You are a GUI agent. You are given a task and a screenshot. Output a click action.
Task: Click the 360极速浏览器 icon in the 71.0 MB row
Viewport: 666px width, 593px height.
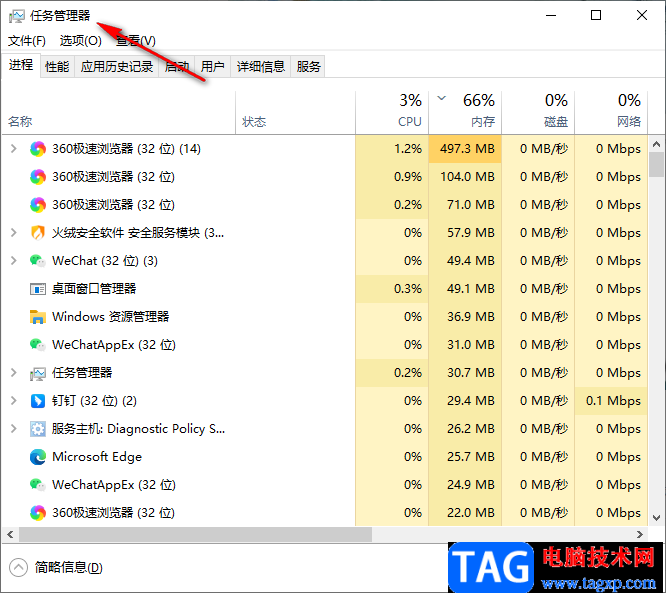38,205
